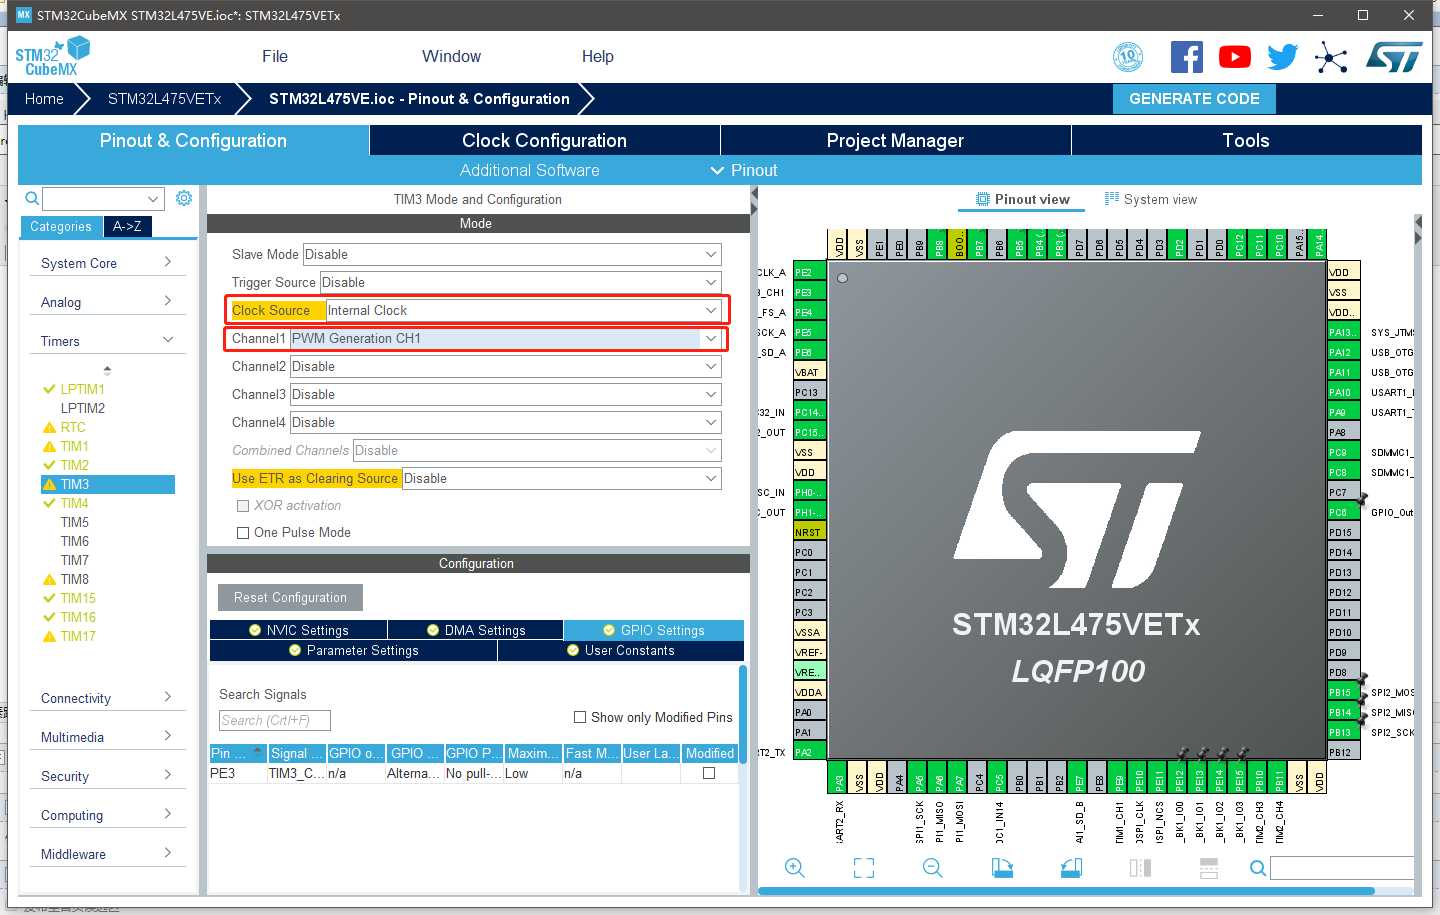The image size is (1440, 915).
Task: Toggle horizontal split of the pinout view
Action: click(1209, 868)
